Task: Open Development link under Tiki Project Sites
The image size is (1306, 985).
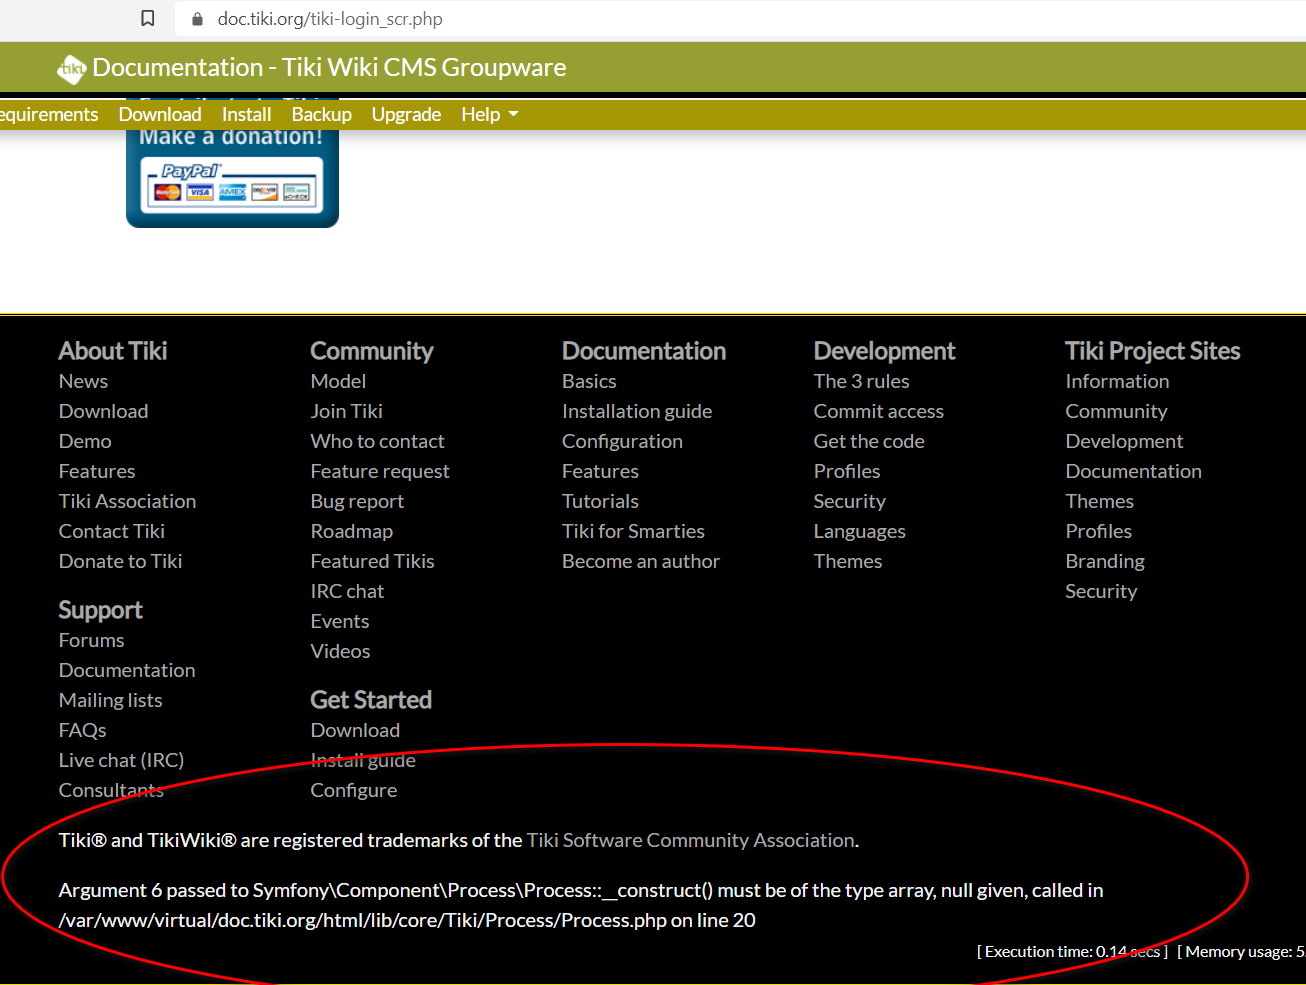Action: point(1124,441)
